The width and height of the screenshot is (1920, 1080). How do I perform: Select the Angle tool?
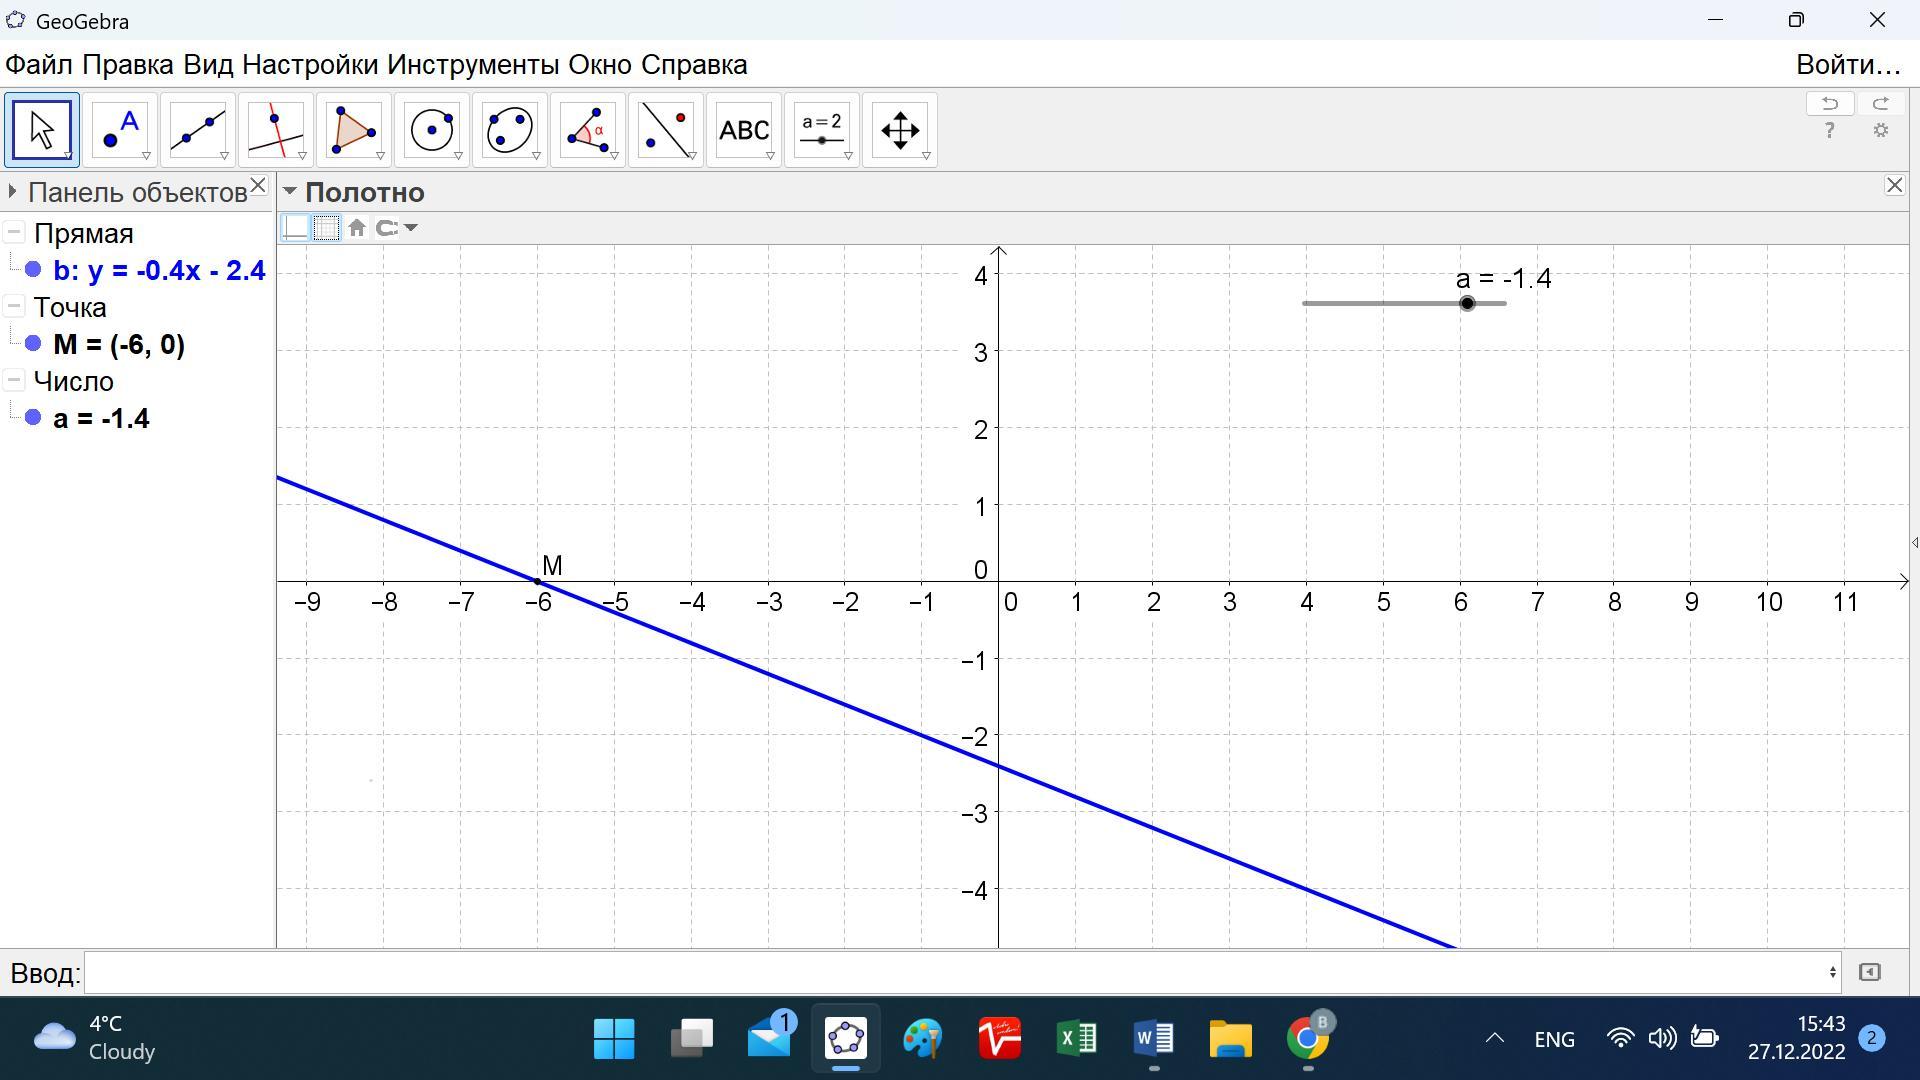pyautogui.click(x=588, y=130)
